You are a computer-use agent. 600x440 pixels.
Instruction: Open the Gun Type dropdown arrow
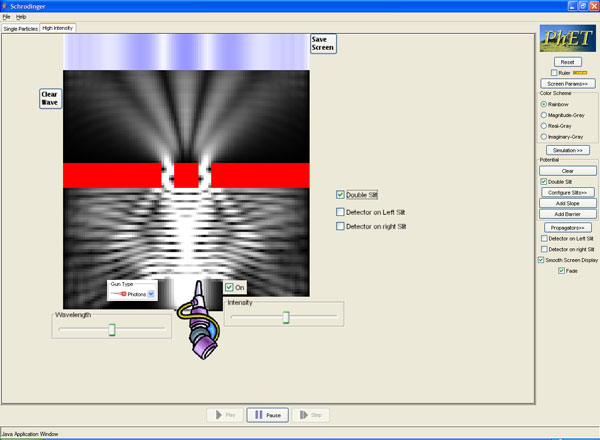(151, 294)
